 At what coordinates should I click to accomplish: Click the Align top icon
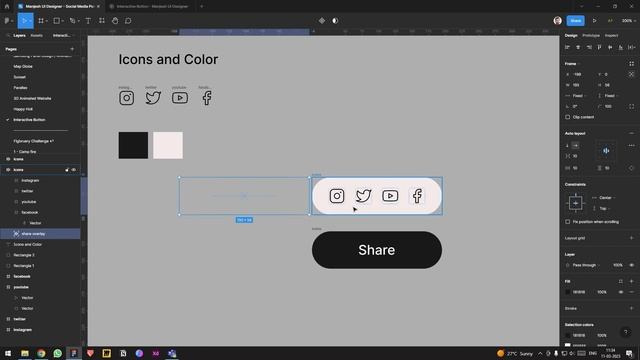tap(599, 47)
